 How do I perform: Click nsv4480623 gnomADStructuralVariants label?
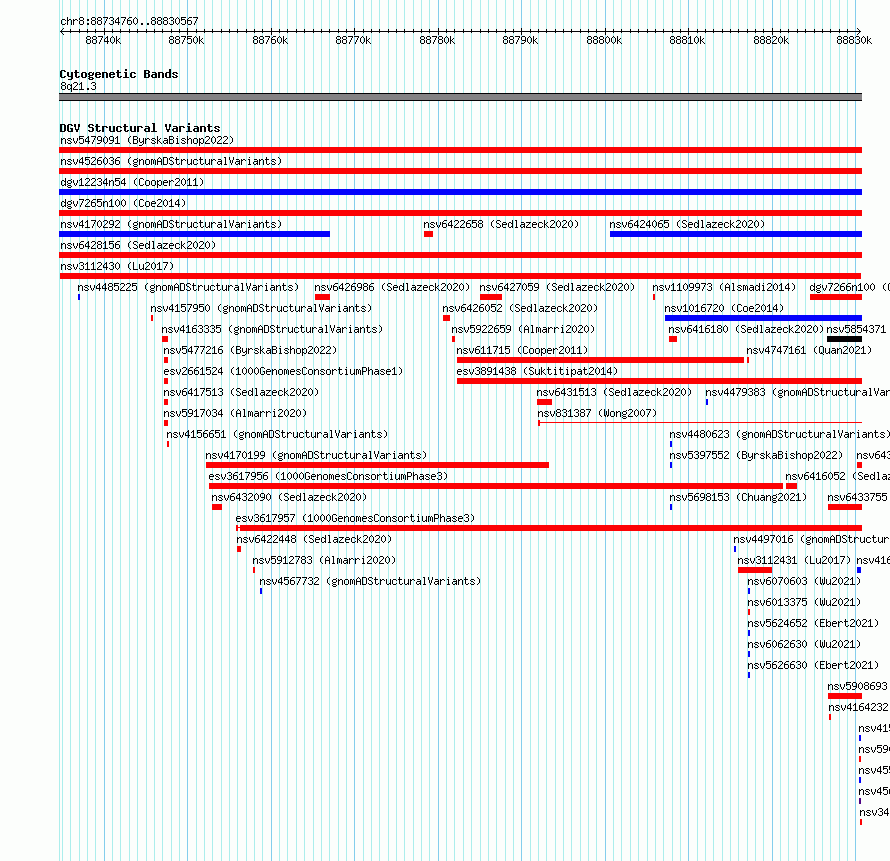pyautogui.click(x=779, y=434)
